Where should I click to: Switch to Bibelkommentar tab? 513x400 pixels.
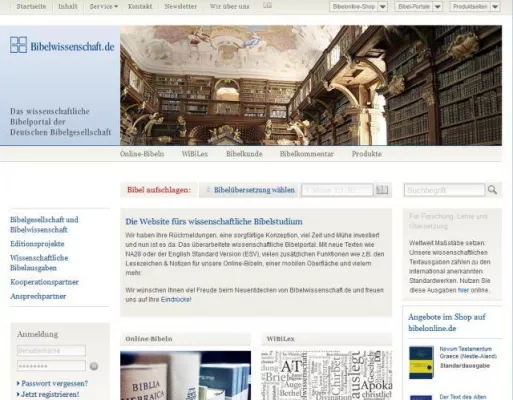(307, 154)
